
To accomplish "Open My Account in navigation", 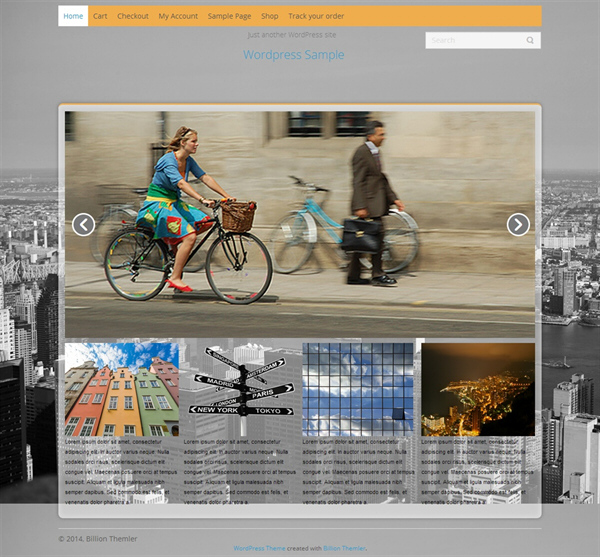I will [178, 16].
